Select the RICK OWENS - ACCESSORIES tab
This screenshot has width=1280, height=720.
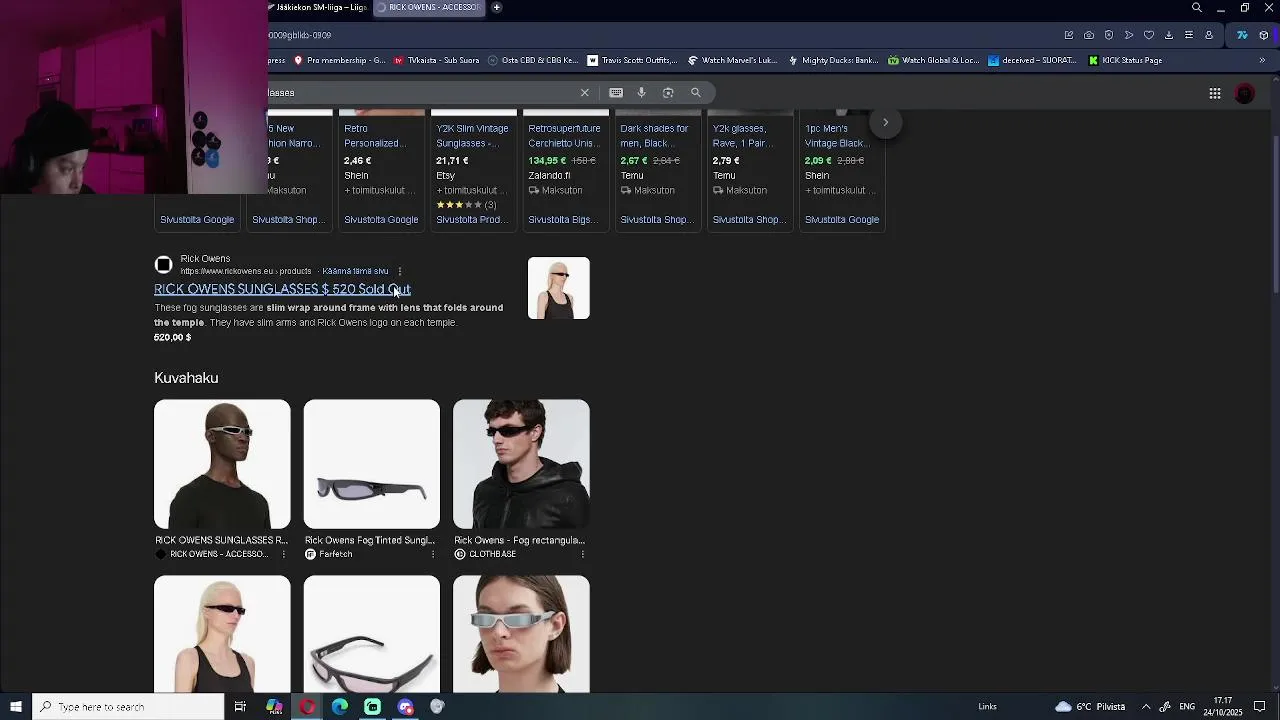(x=428, y=7)
